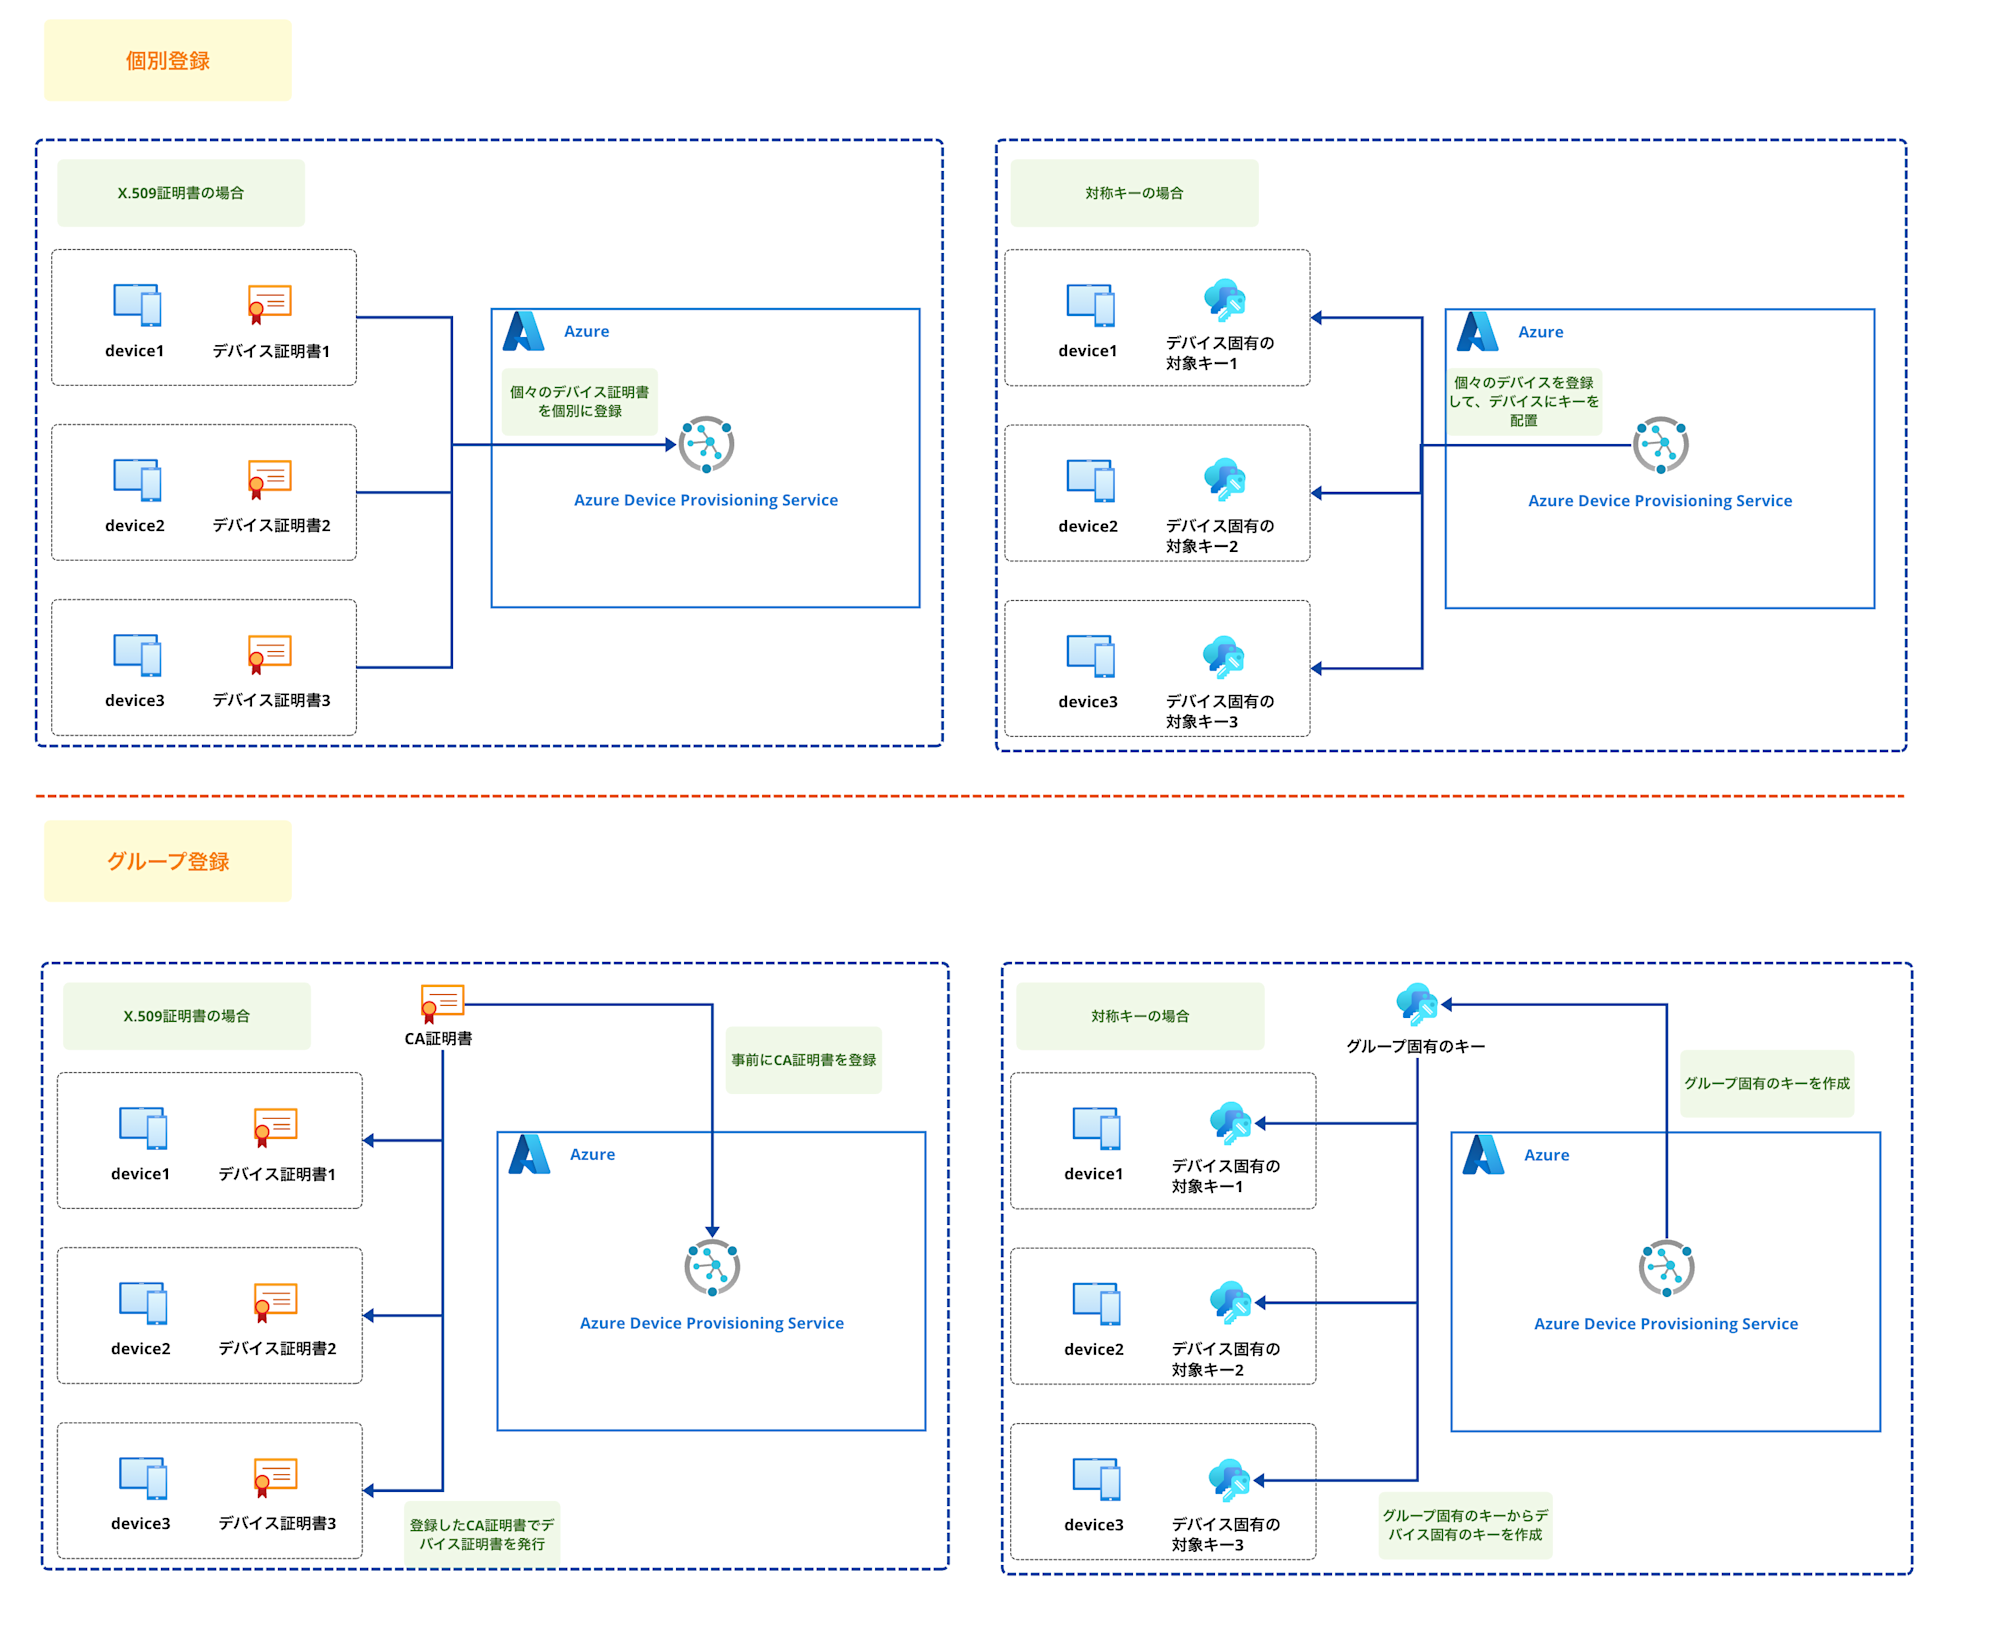Click the Provisioning Service icon in 個別登録 対称キー section
2000x1626 pixels.
point(1660,445)
